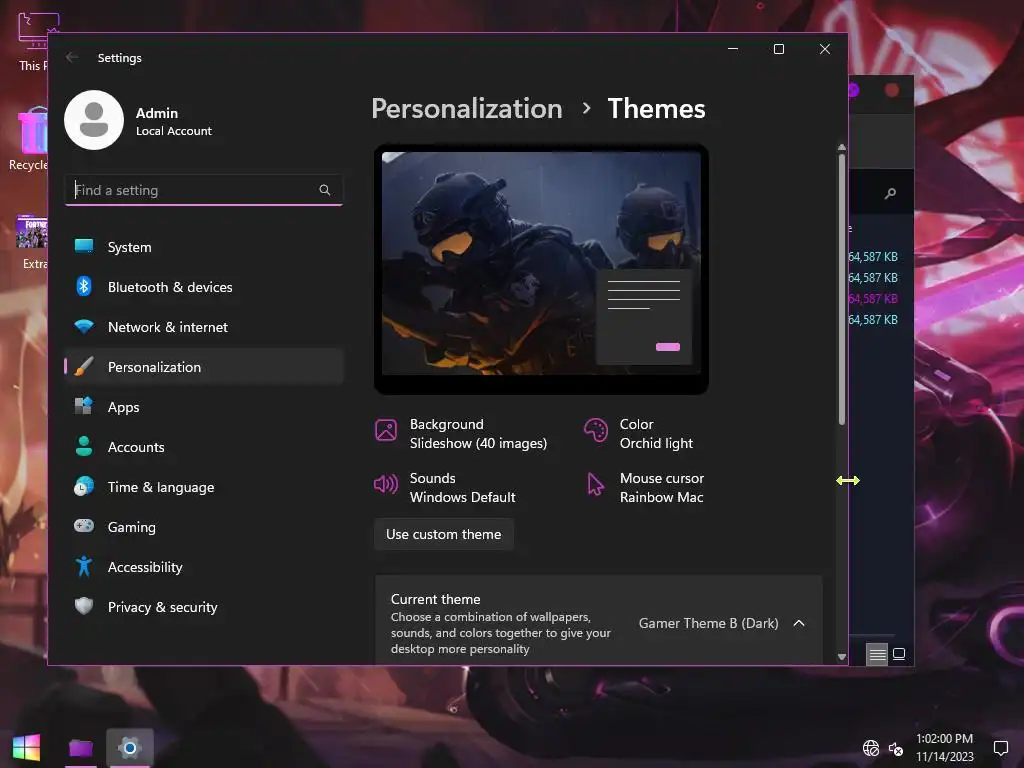The height and width of the screenshot is (768, 1024).
Task: Open the Mouse cursor pointer icon
Action: click(596, 485)
